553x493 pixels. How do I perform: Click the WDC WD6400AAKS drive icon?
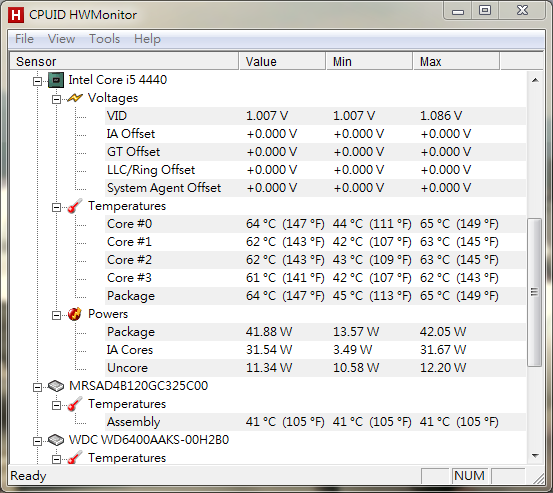click(56, 440)
